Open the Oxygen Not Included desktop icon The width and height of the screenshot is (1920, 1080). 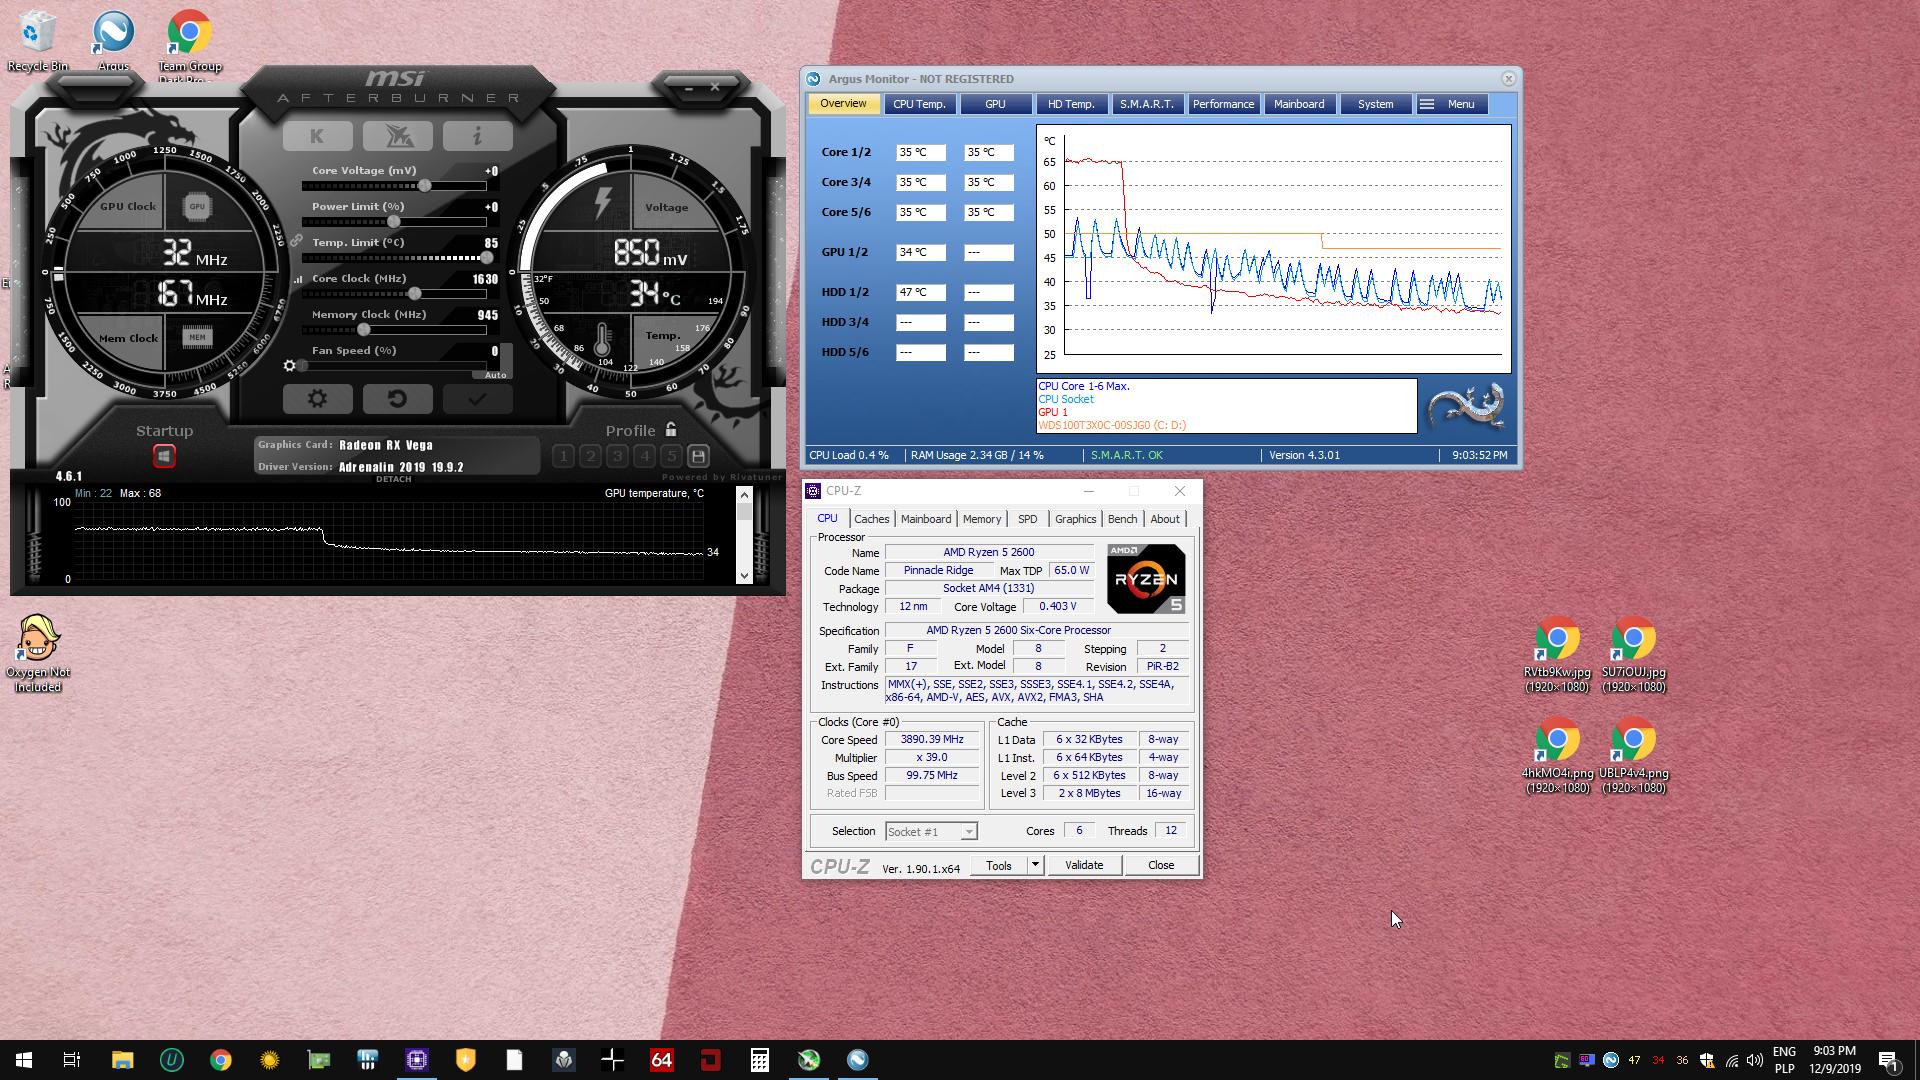[38, 654]
